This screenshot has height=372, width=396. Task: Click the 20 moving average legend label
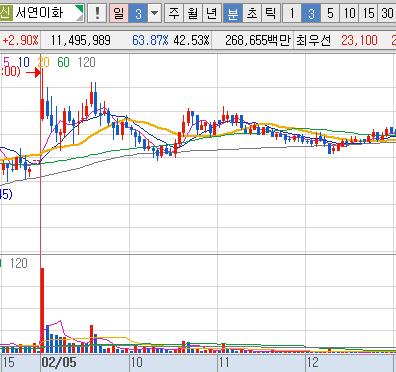(43, 62)
